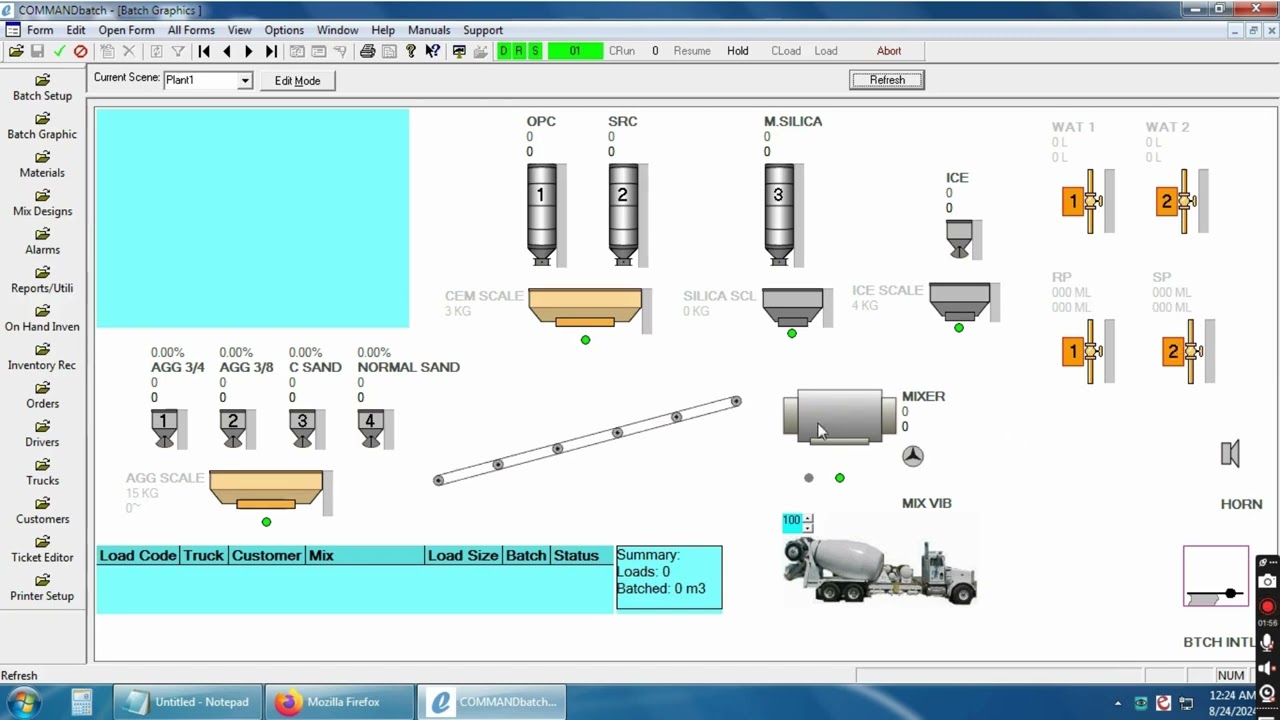Open Drivers in the sidebar
The image size is (1280, 720).
(x=42, y=434)
